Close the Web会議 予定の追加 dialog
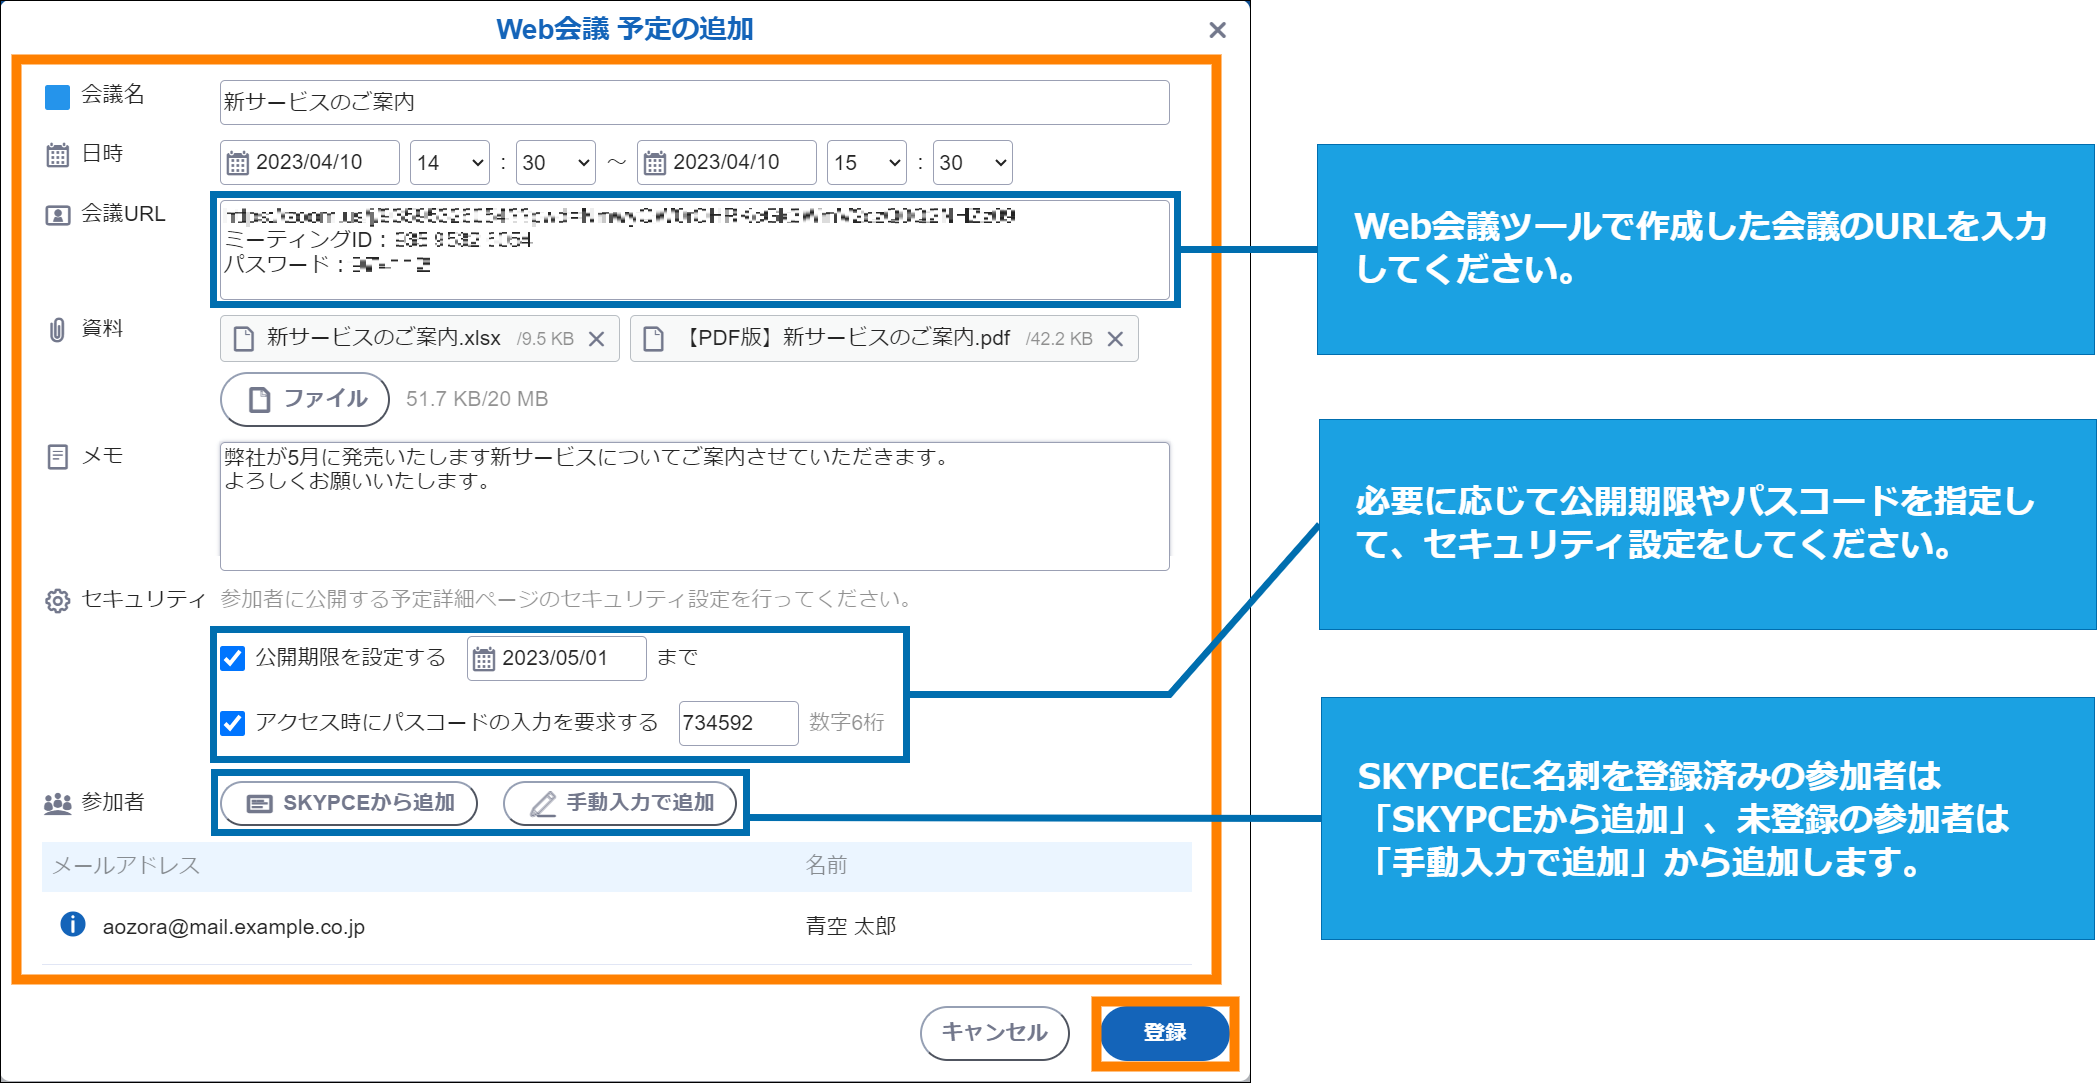2097x1083 pixels. (1217, 30)
